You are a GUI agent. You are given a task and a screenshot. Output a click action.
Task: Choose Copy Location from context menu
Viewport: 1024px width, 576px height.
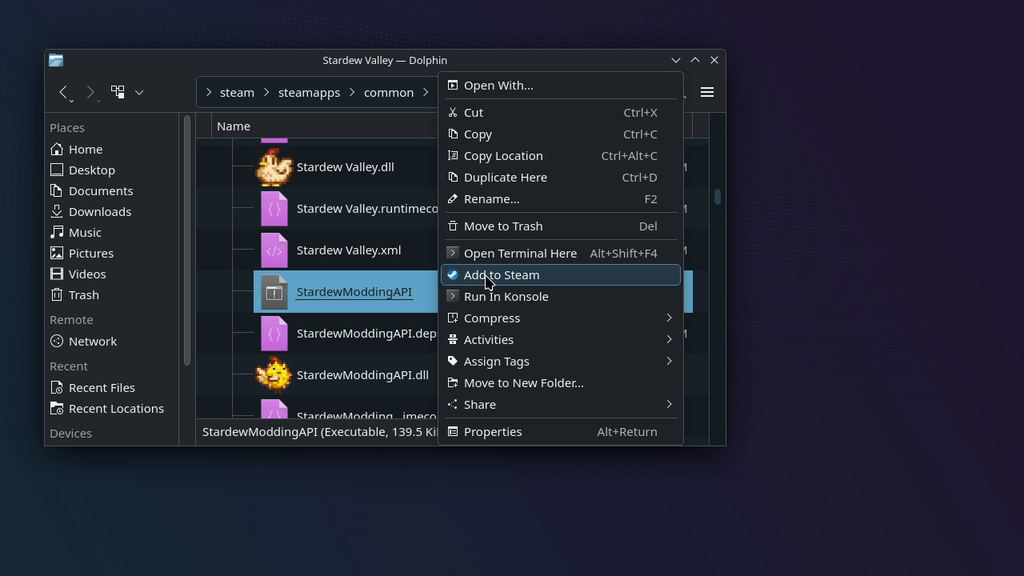pyautogui.click(x=560, y=155)
